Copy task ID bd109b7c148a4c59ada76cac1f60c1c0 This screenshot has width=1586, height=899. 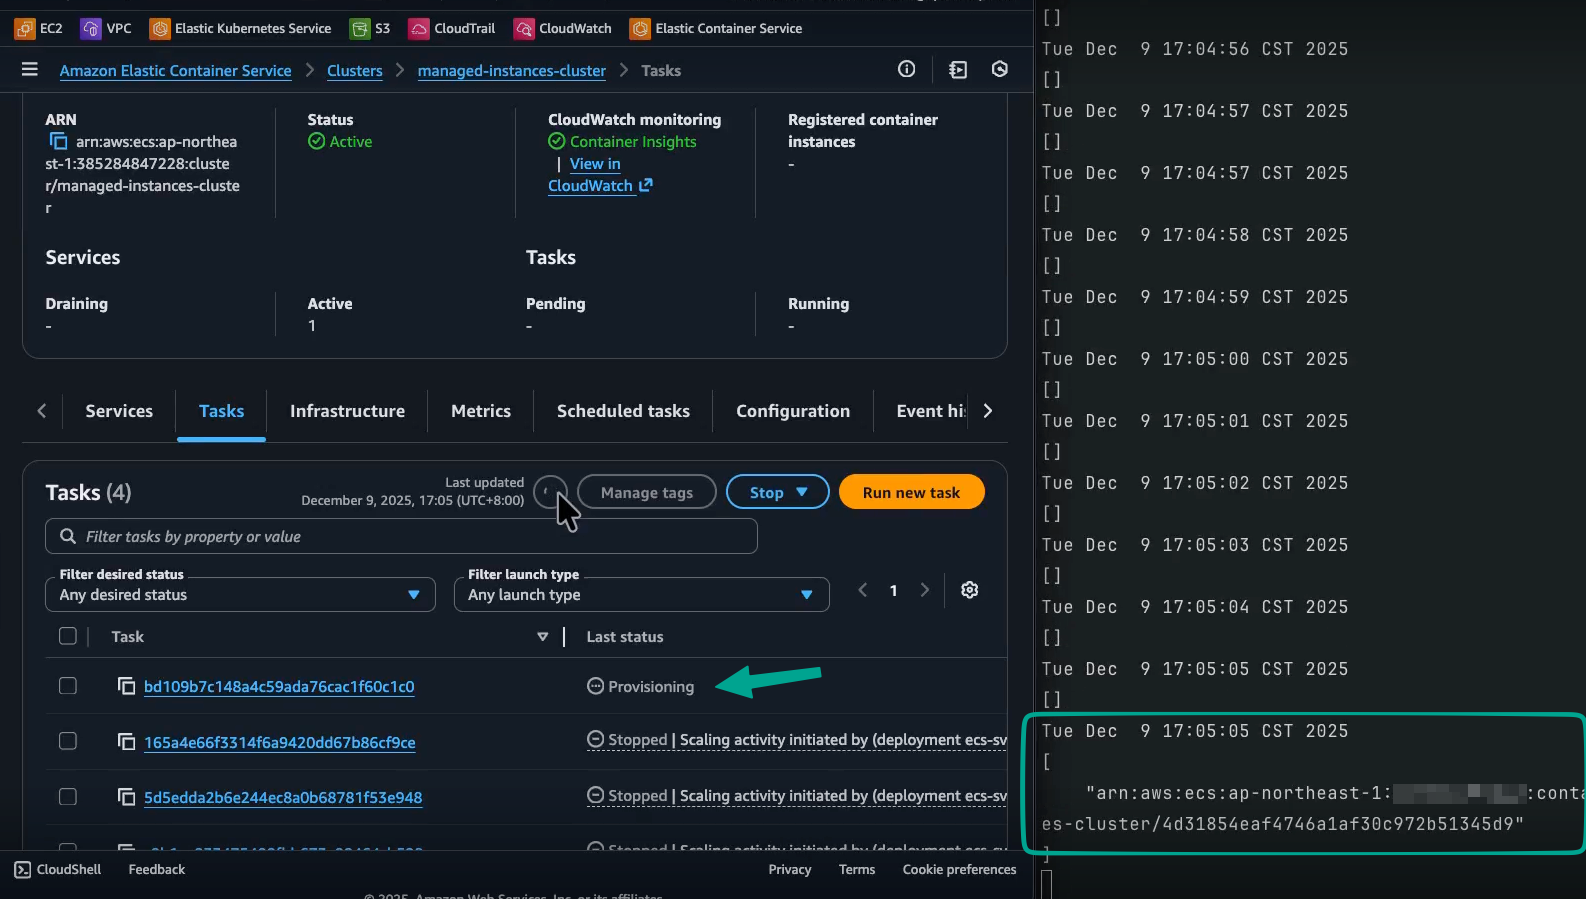pos(127,686)
